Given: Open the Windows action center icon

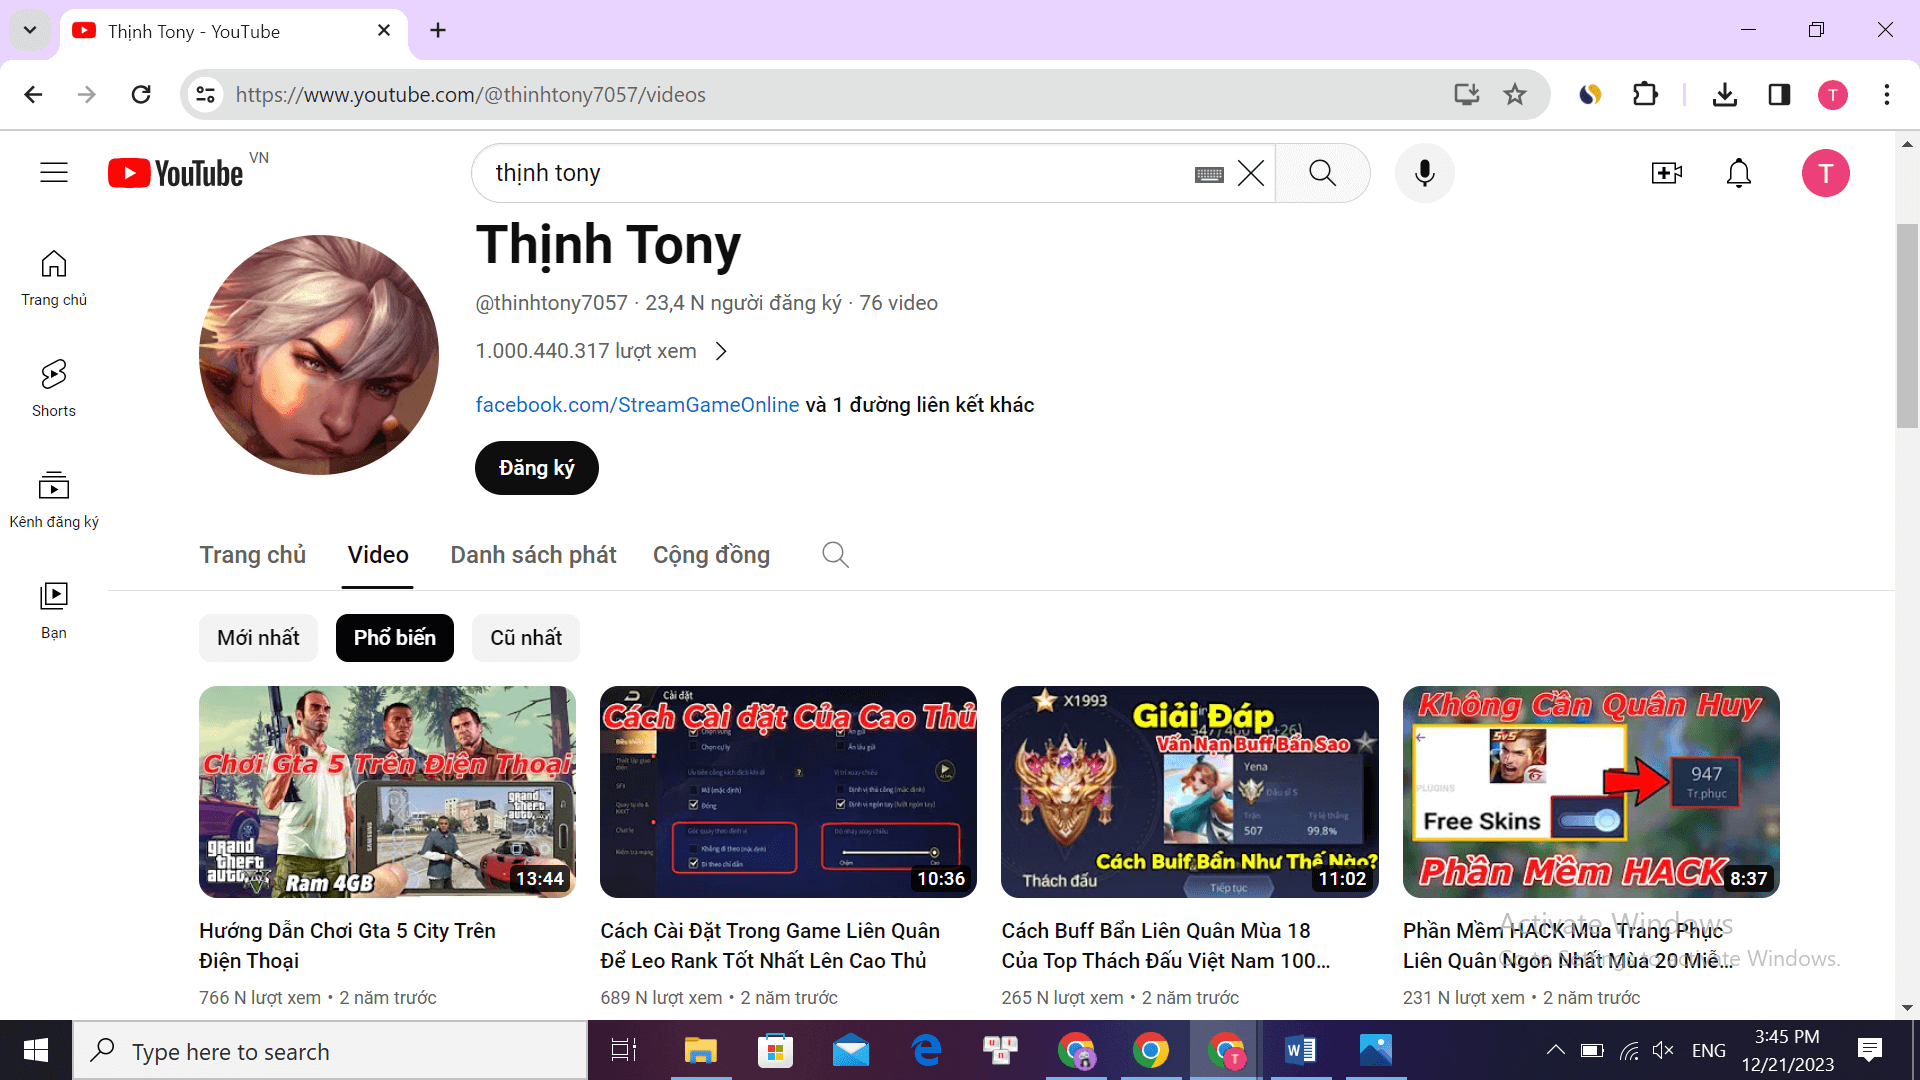Looking at the screenshot, I should click(x=1869, y=1050).
